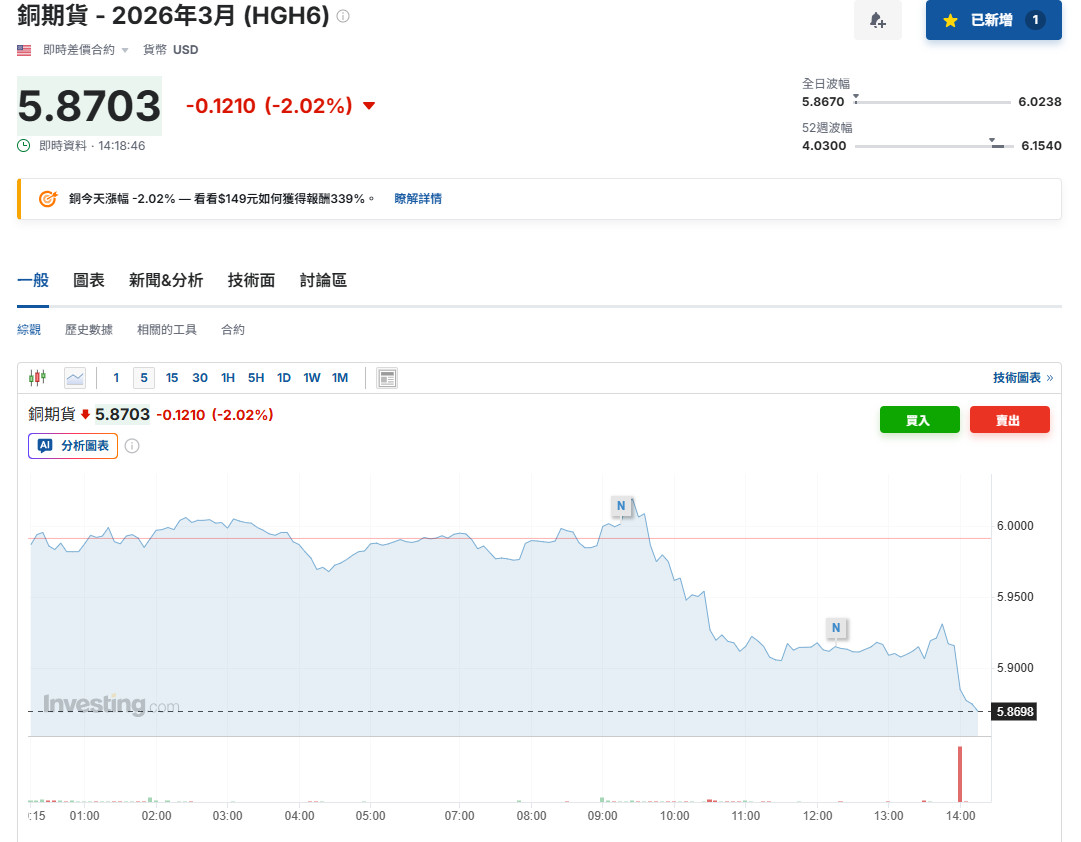Switch chart to area line view

coord(75,377)
